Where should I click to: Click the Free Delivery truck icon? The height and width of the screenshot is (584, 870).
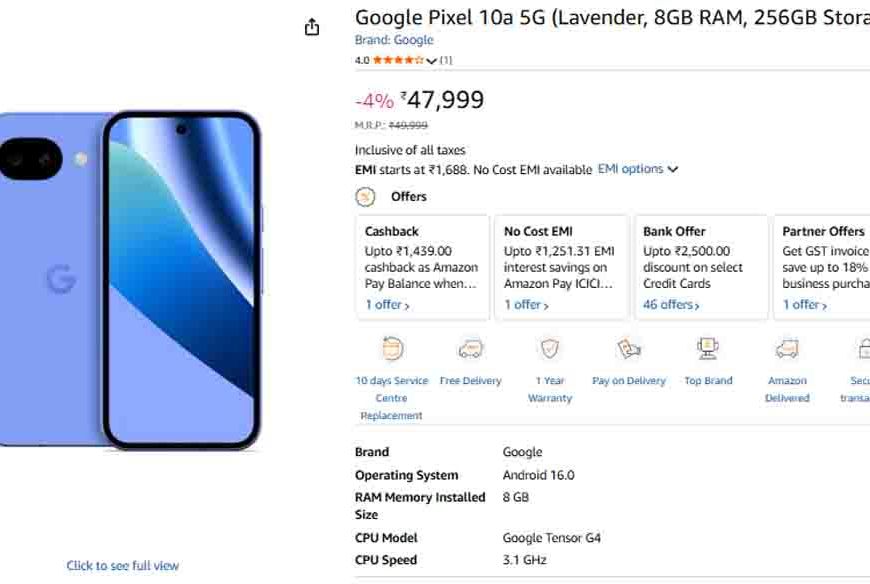click(470, 349)
